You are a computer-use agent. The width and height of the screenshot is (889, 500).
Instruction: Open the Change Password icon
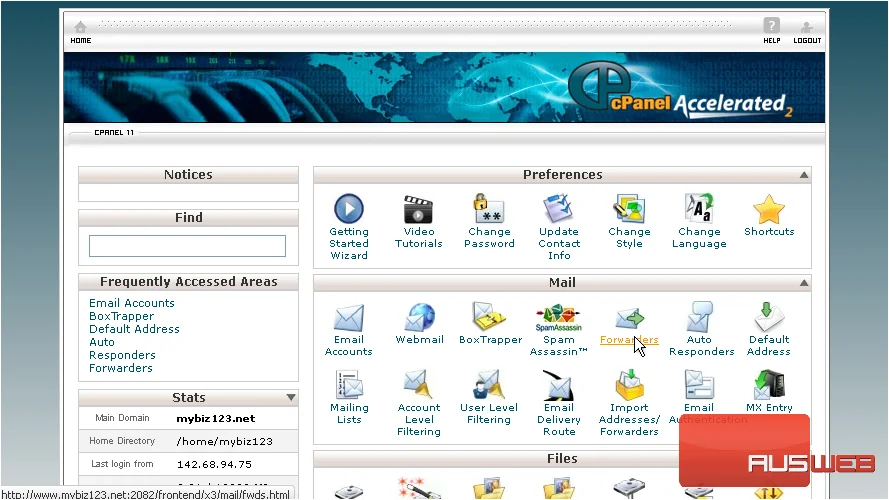coord(489,208)
